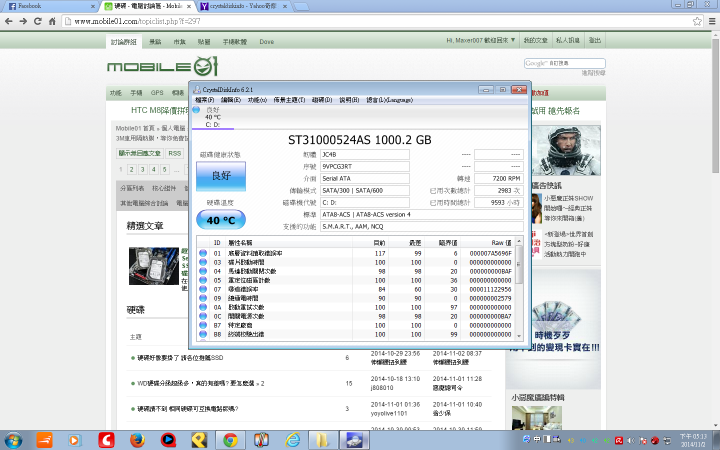
Task: Click the featured article hard drive thumbnail
Action: [154, 266]
